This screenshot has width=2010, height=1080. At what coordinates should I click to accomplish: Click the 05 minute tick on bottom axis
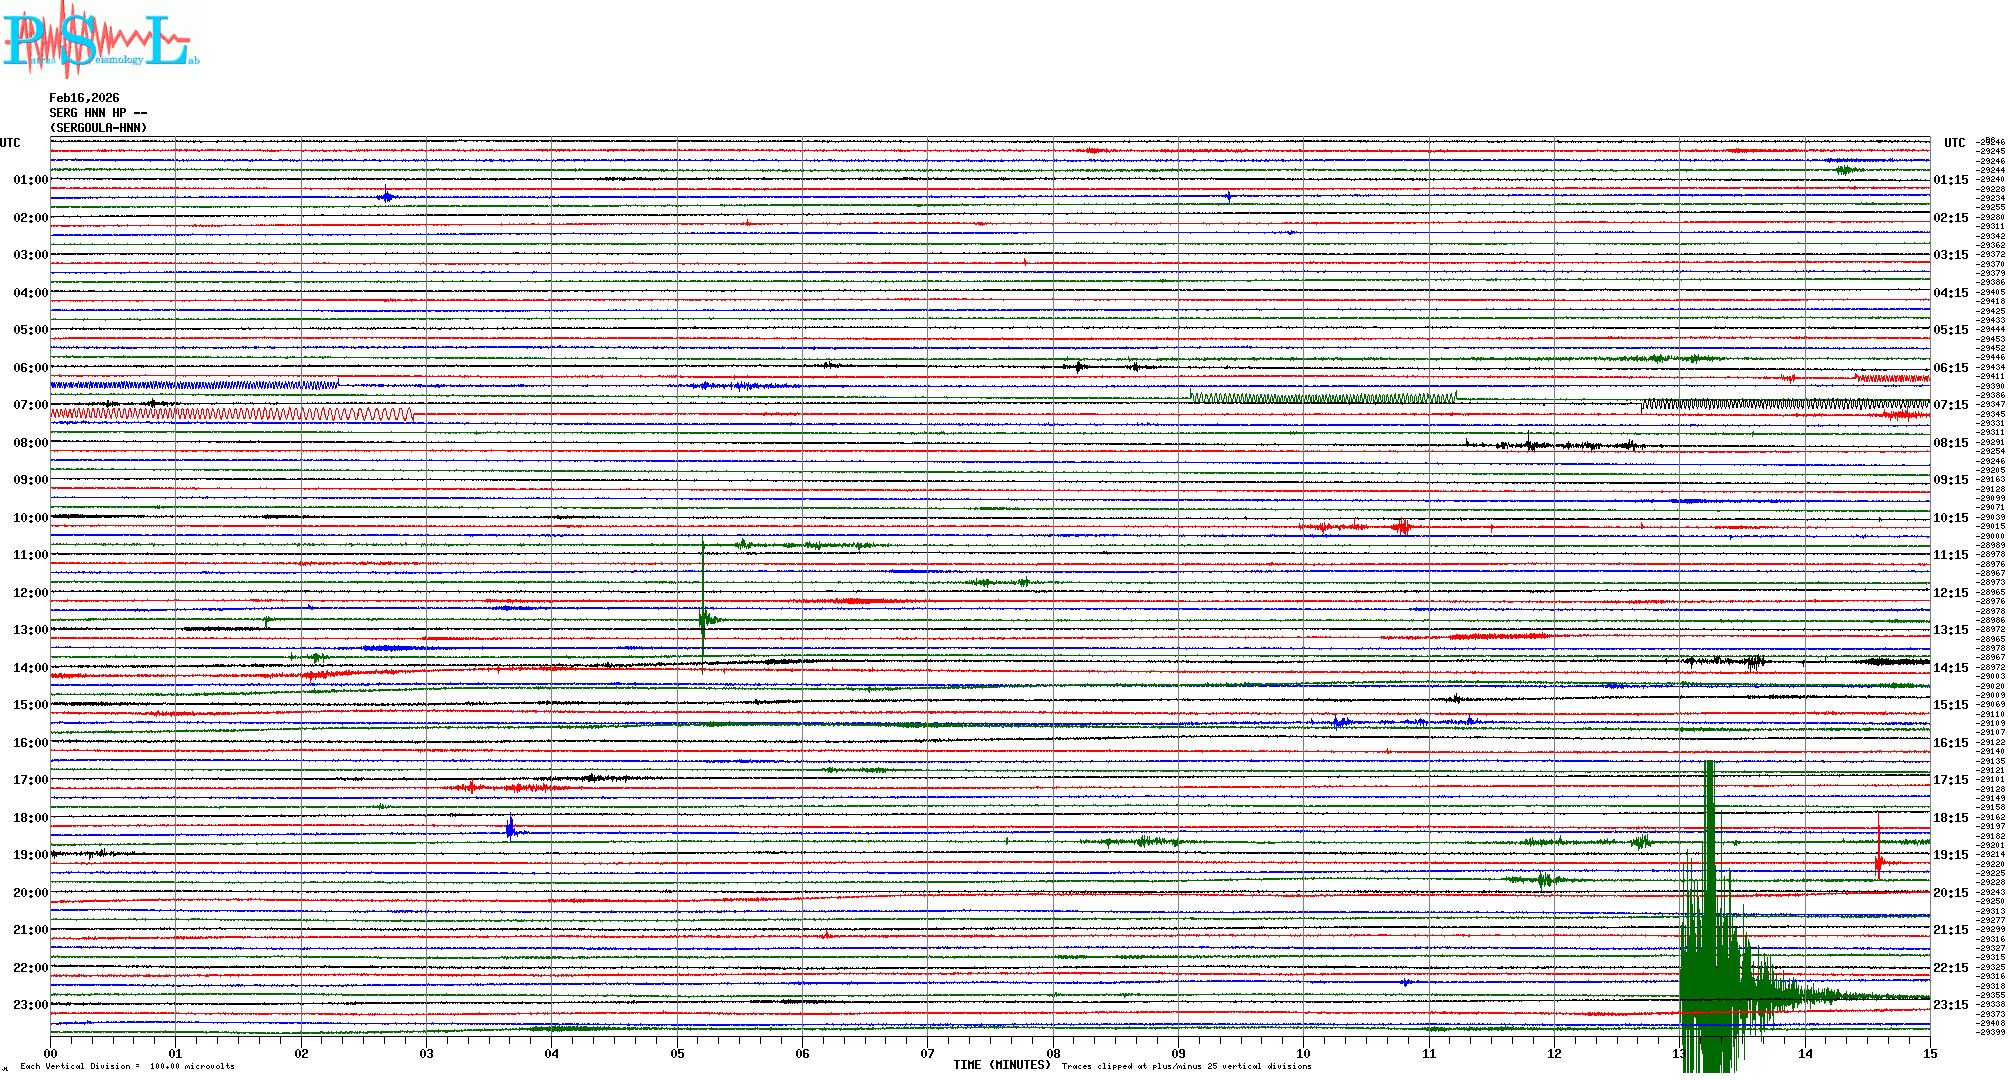677,1053
